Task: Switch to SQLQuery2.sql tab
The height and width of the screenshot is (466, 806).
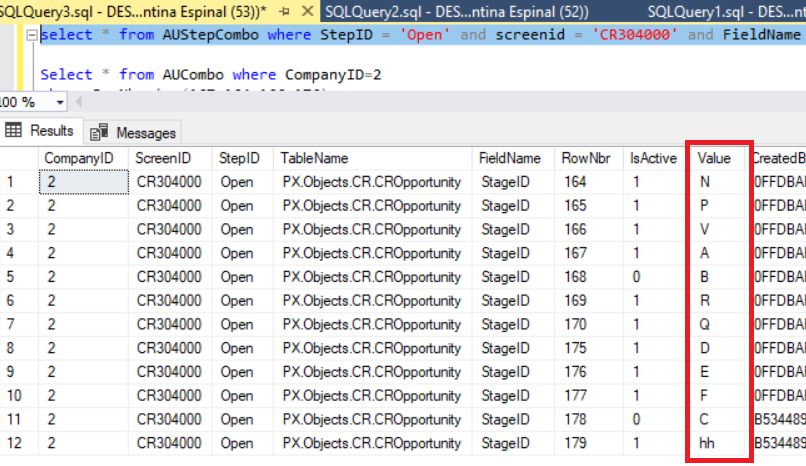Action: pyautogui.click(x=457, y=11)
